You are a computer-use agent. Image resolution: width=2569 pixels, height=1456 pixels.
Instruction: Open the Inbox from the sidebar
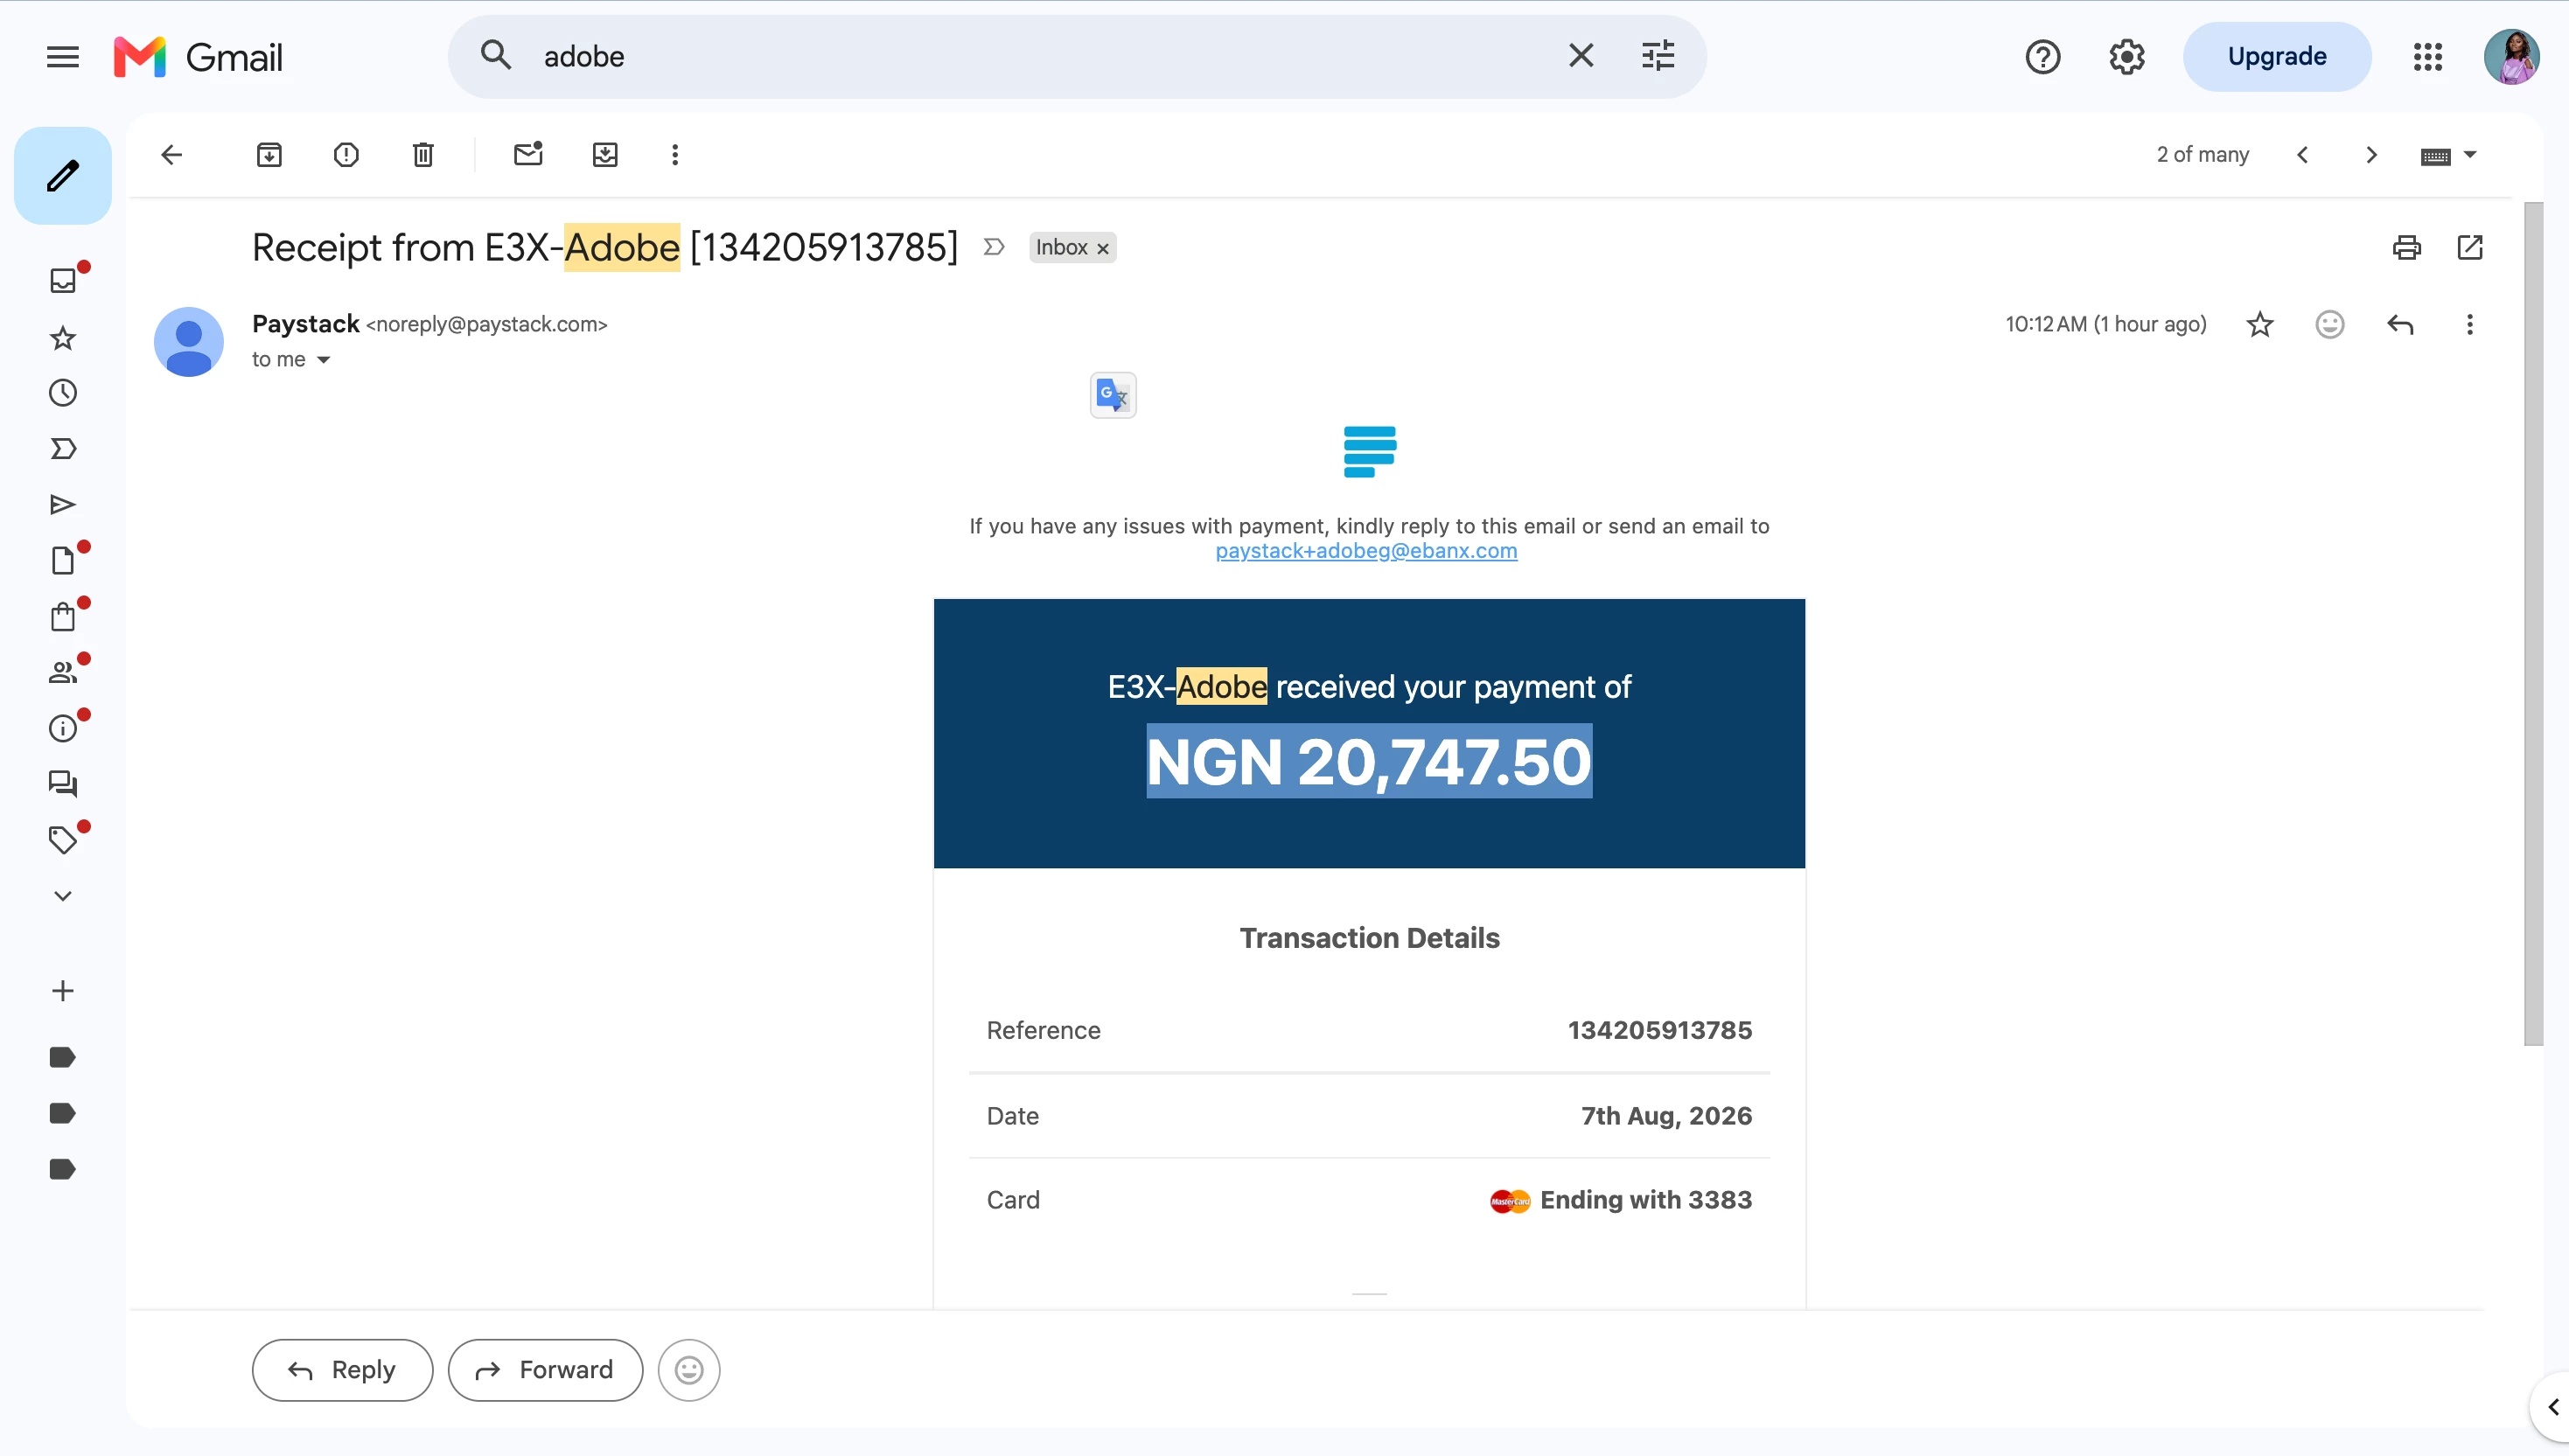[63, 280]
